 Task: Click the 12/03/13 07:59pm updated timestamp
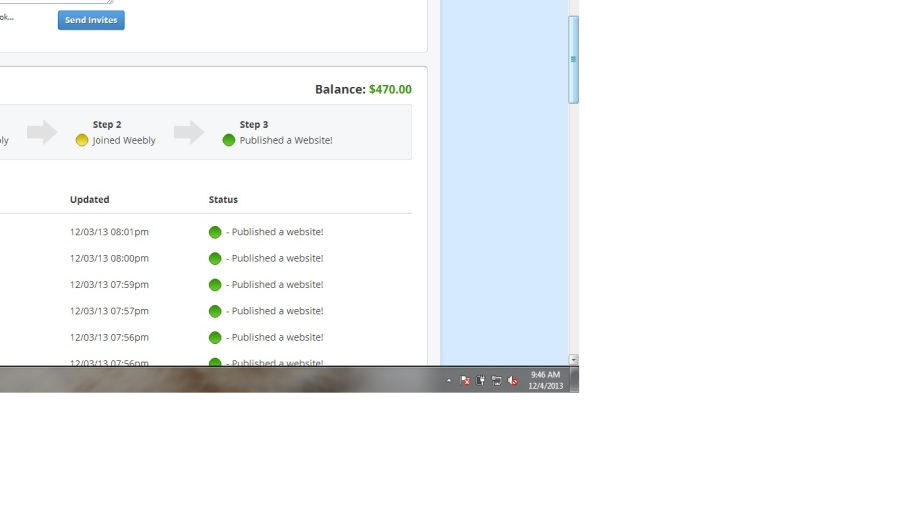tap(109, 285)
